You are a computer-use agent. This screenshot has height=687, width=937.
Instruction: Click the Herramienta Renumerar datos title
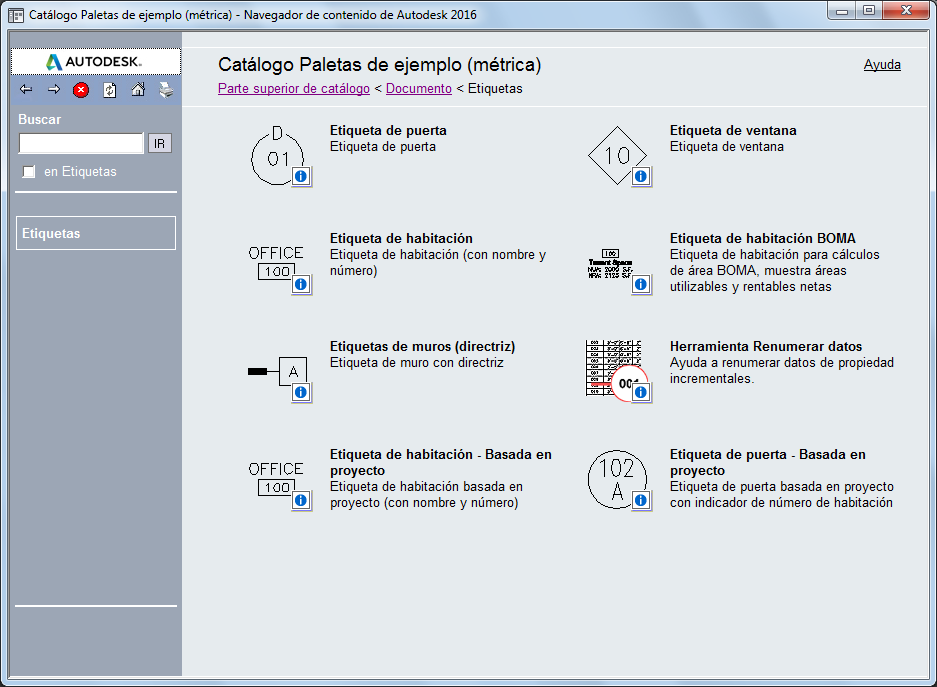point(766,346)
